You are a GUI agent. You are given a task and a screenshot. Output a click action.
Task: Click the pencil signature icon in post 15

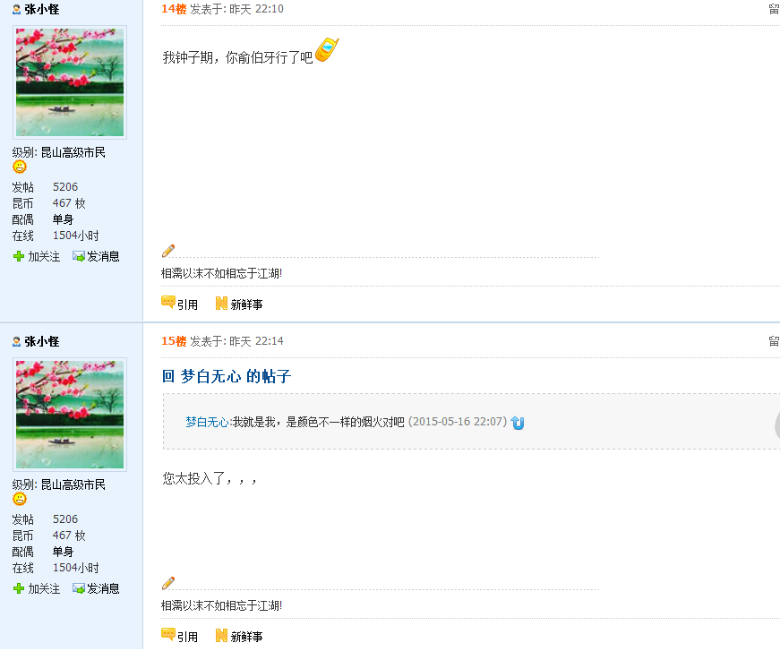(168, 583)
